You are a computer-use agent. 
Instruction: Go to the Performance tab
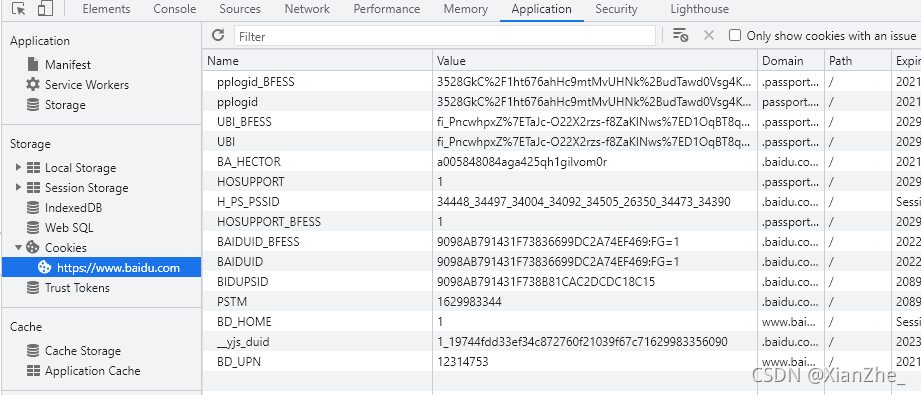(x=387, y=9)
